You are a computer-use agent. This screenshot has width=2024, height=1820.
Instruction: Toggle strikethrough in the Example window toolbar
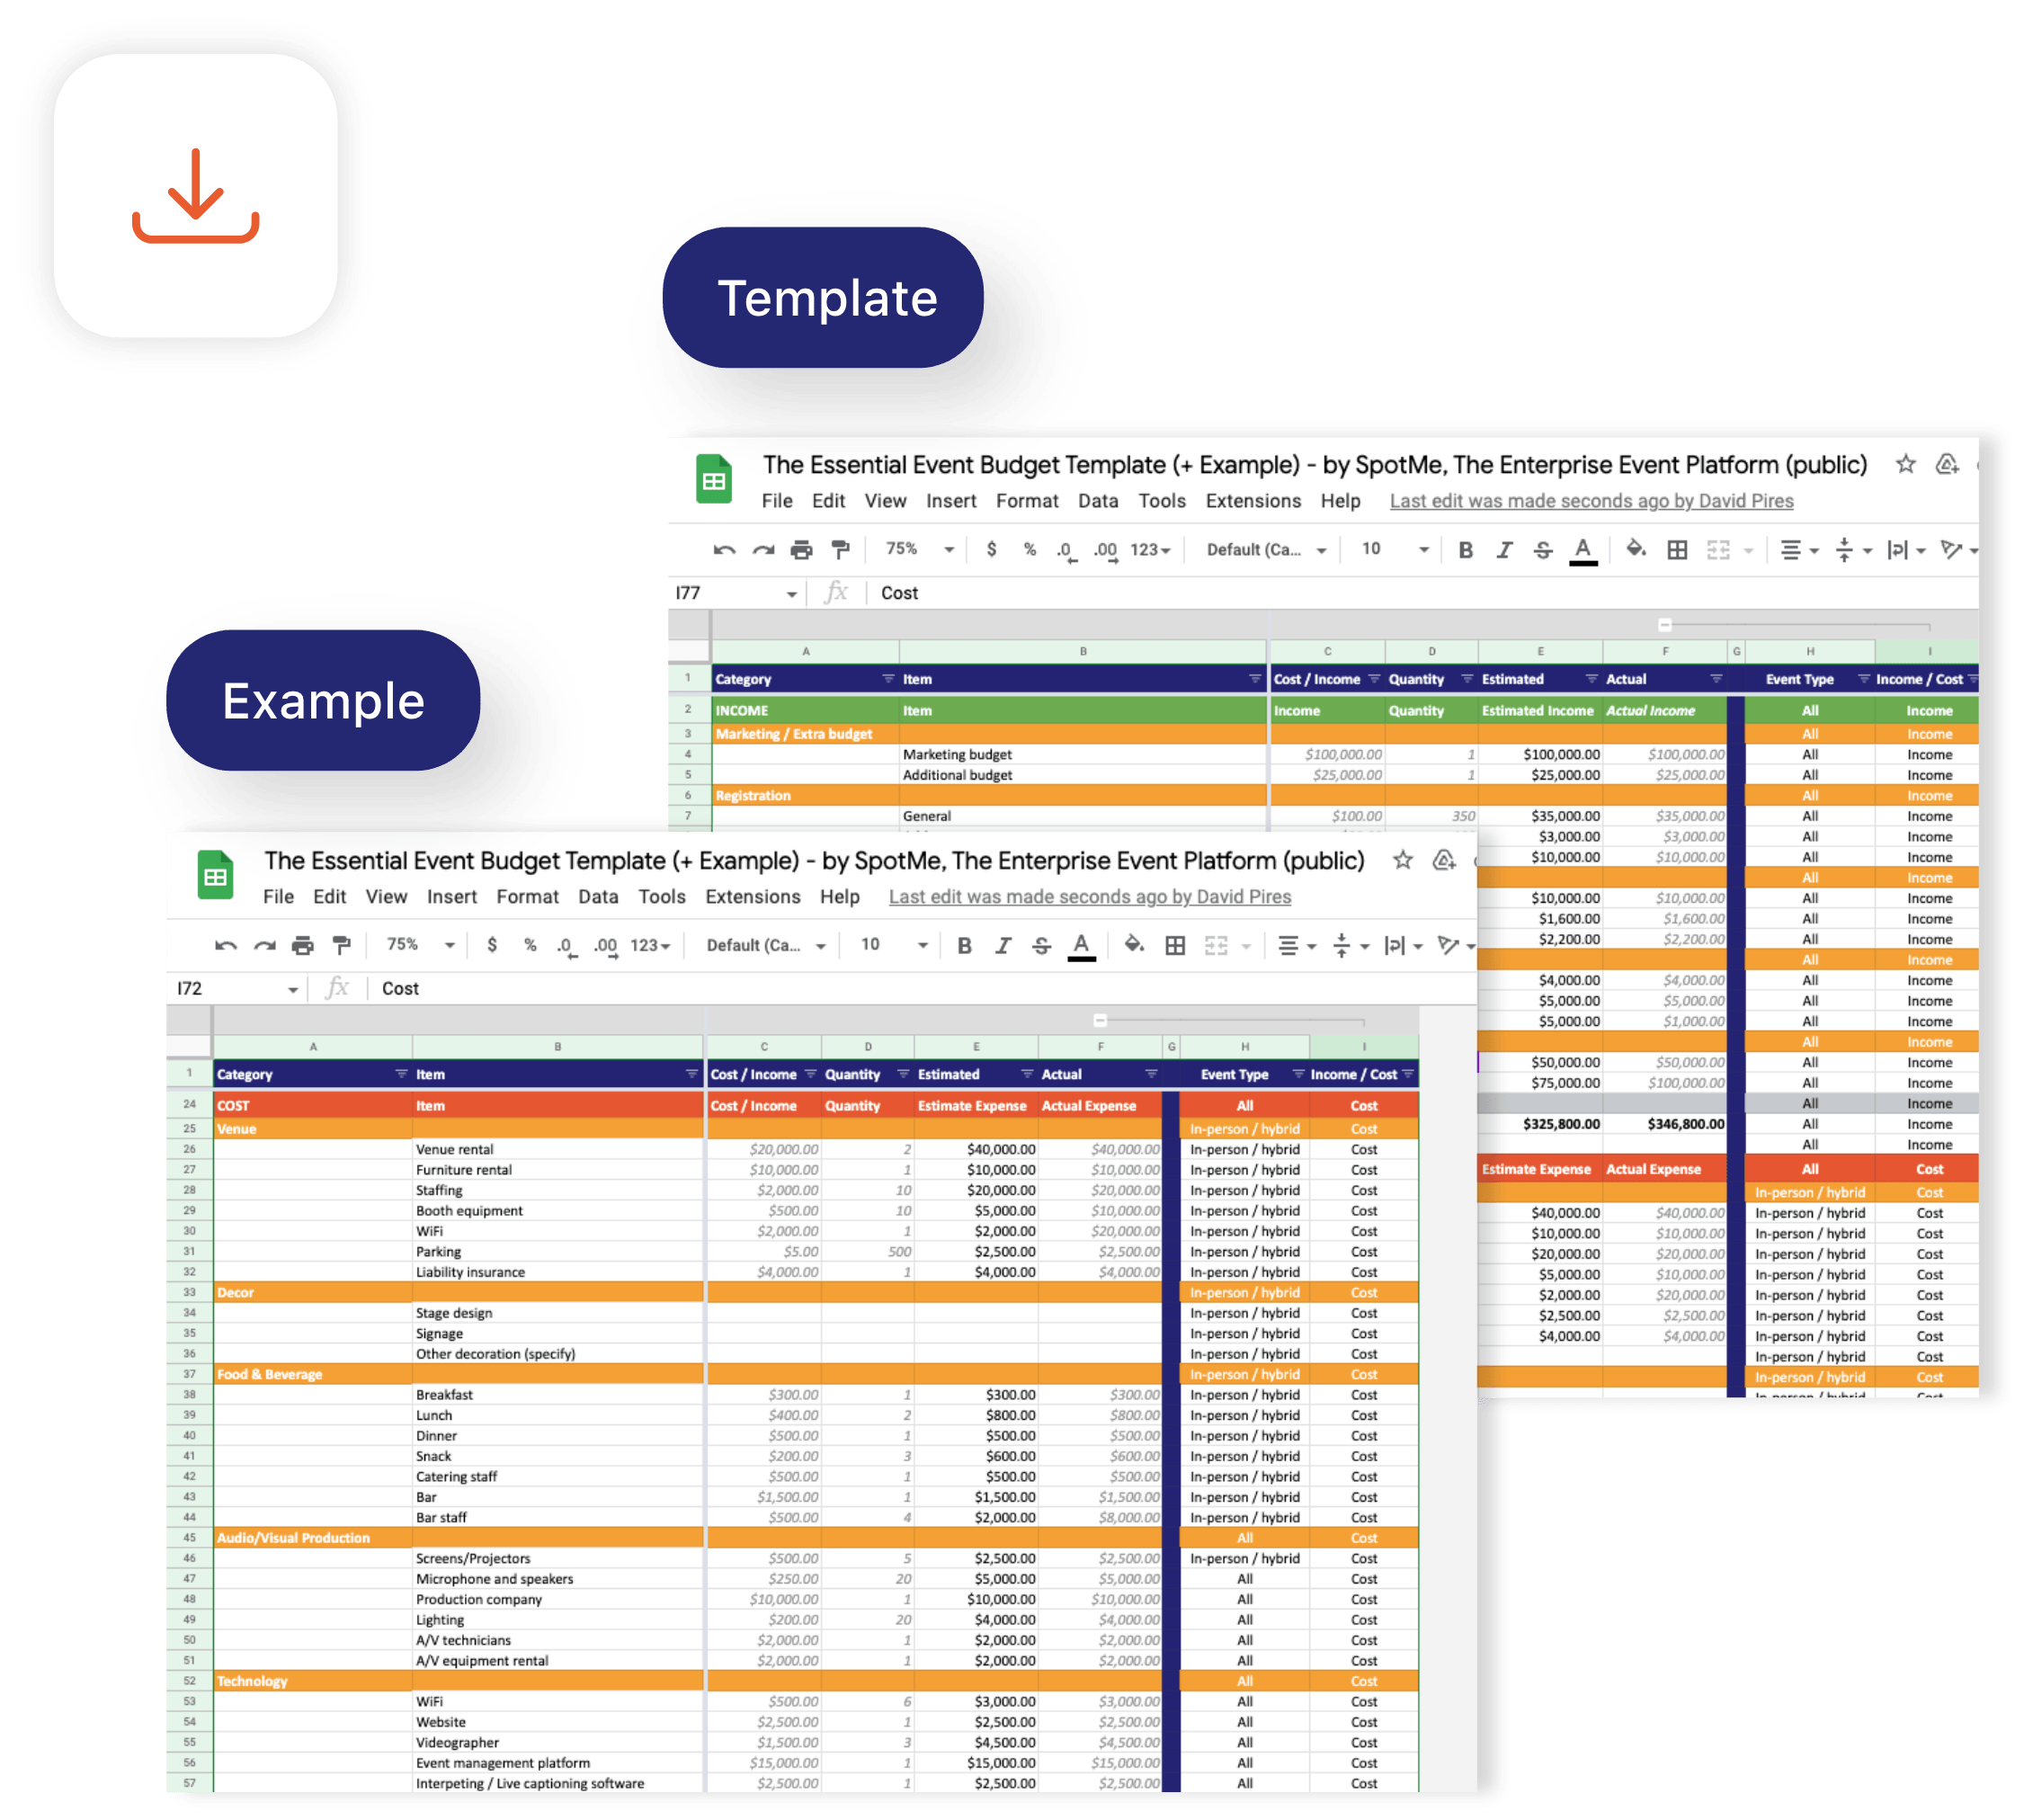coord(1042,945)
